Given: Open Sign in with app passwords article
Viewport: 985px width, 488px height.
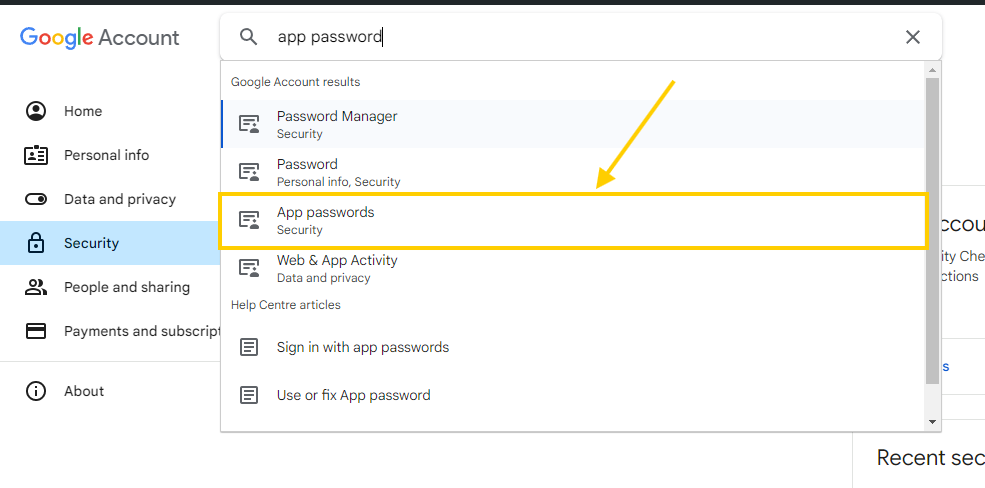Looking at the screenshot, I should click(x=573, y=347).
